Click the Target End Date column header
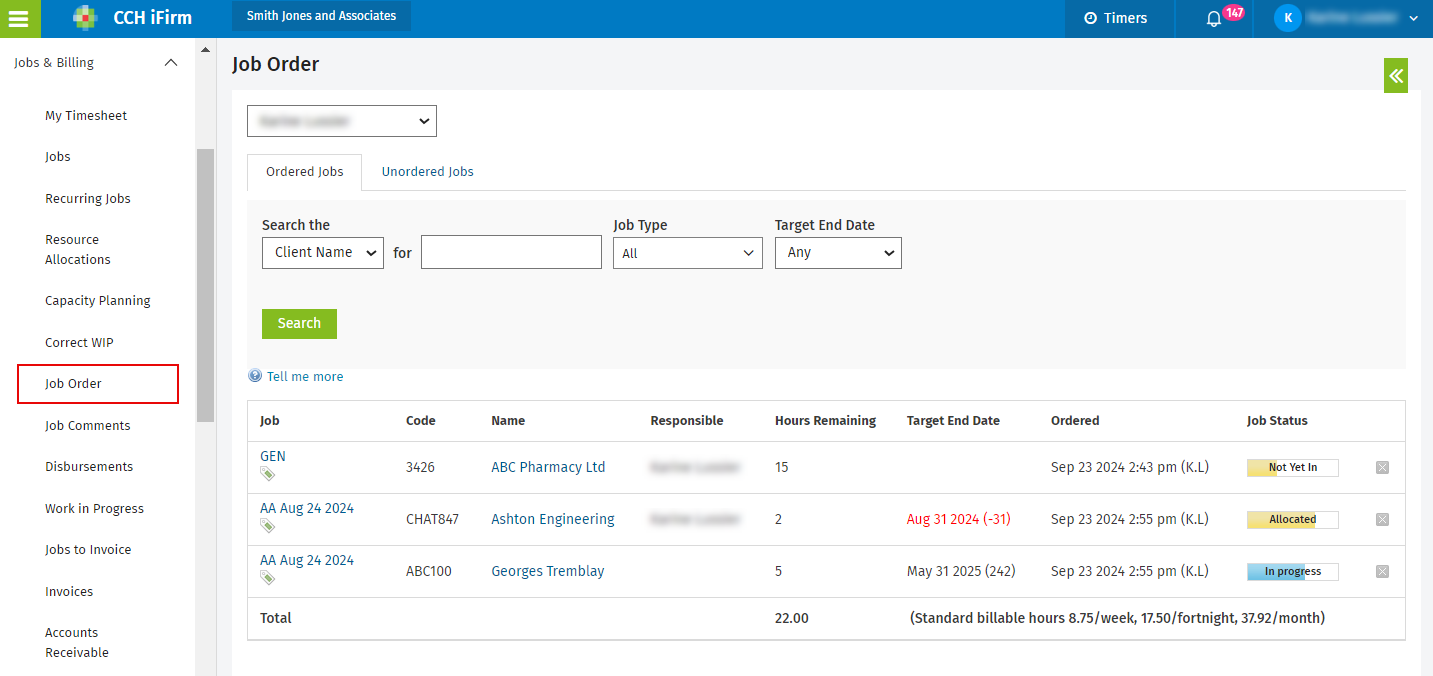Screen dimensions: 1433x676 [953, 421]
